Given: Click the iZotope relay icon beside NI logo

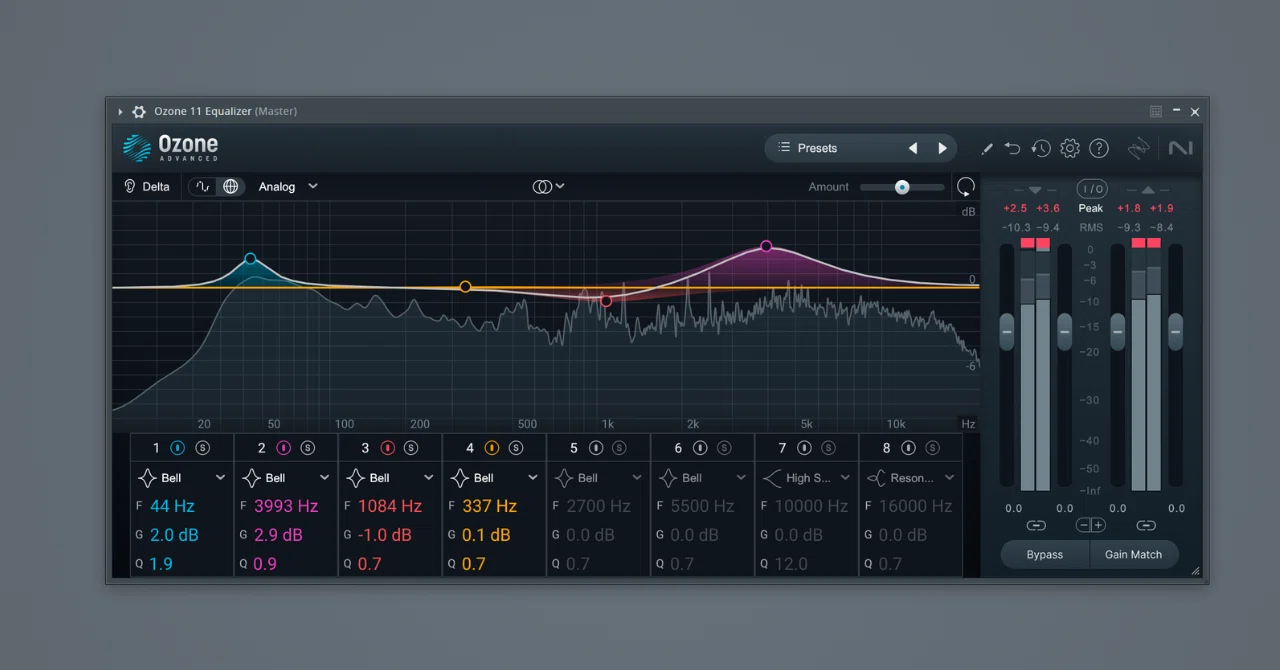Looking at the screenshot, I should (x=1138, y=148).
